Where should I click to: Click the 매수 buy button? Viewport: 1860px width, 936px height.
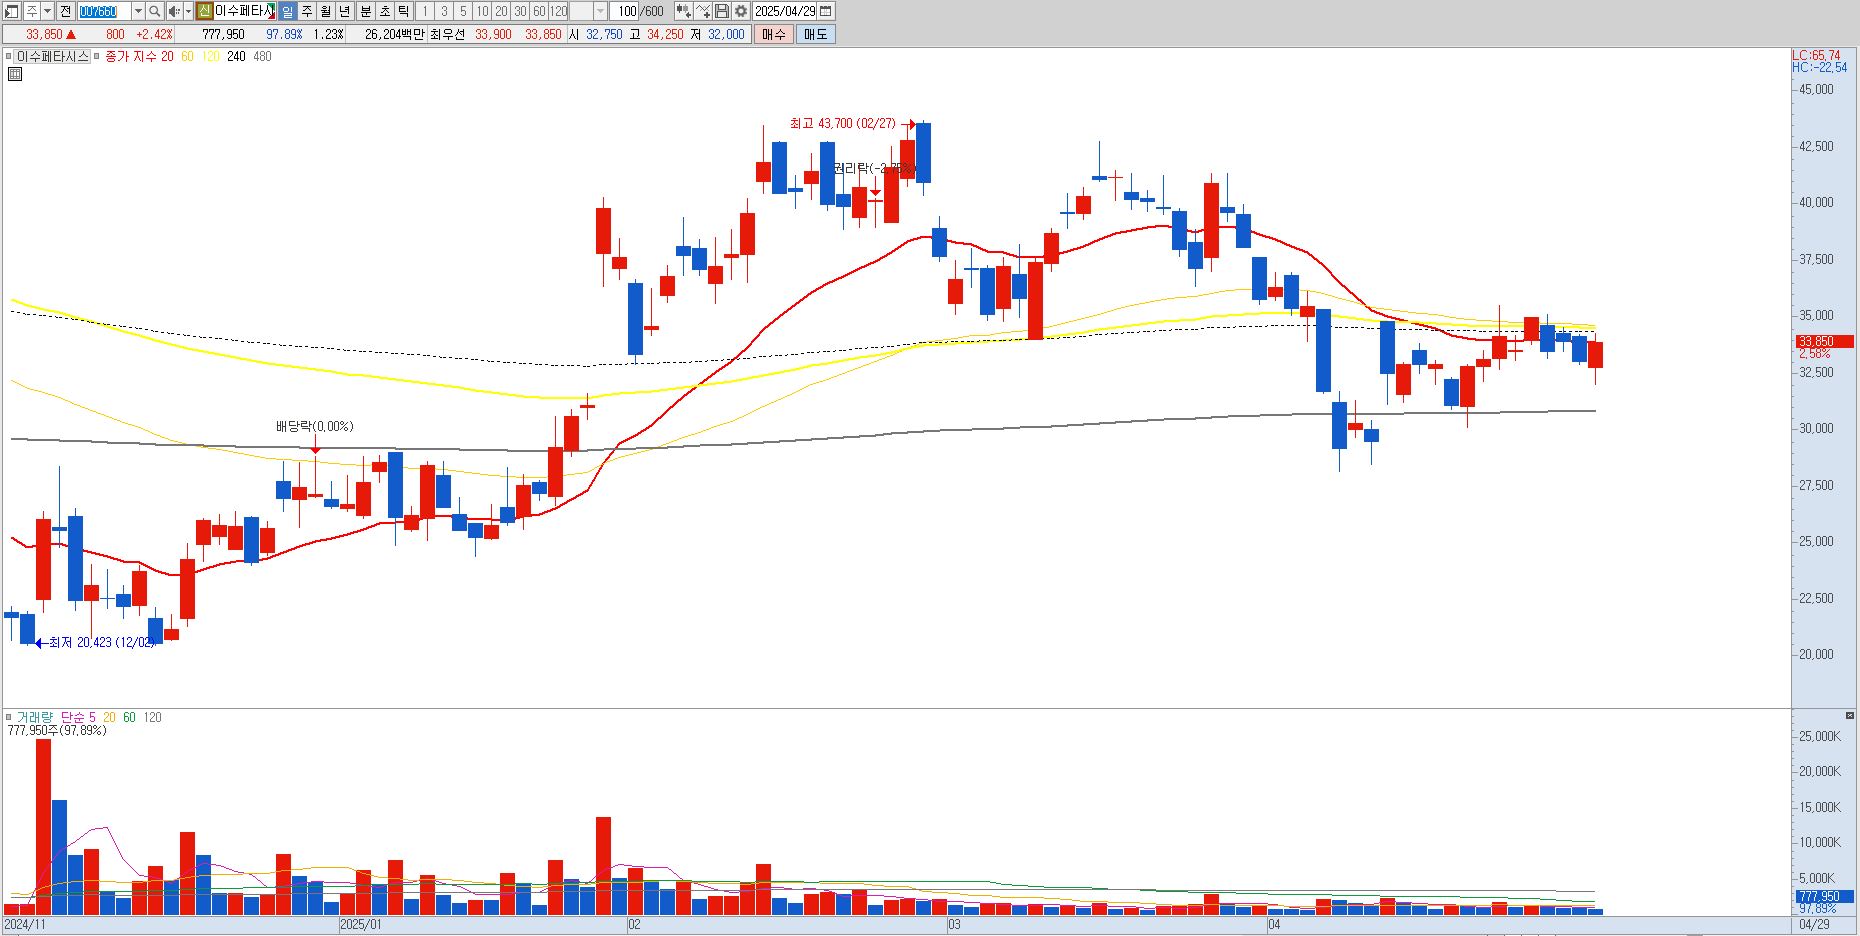773,34
